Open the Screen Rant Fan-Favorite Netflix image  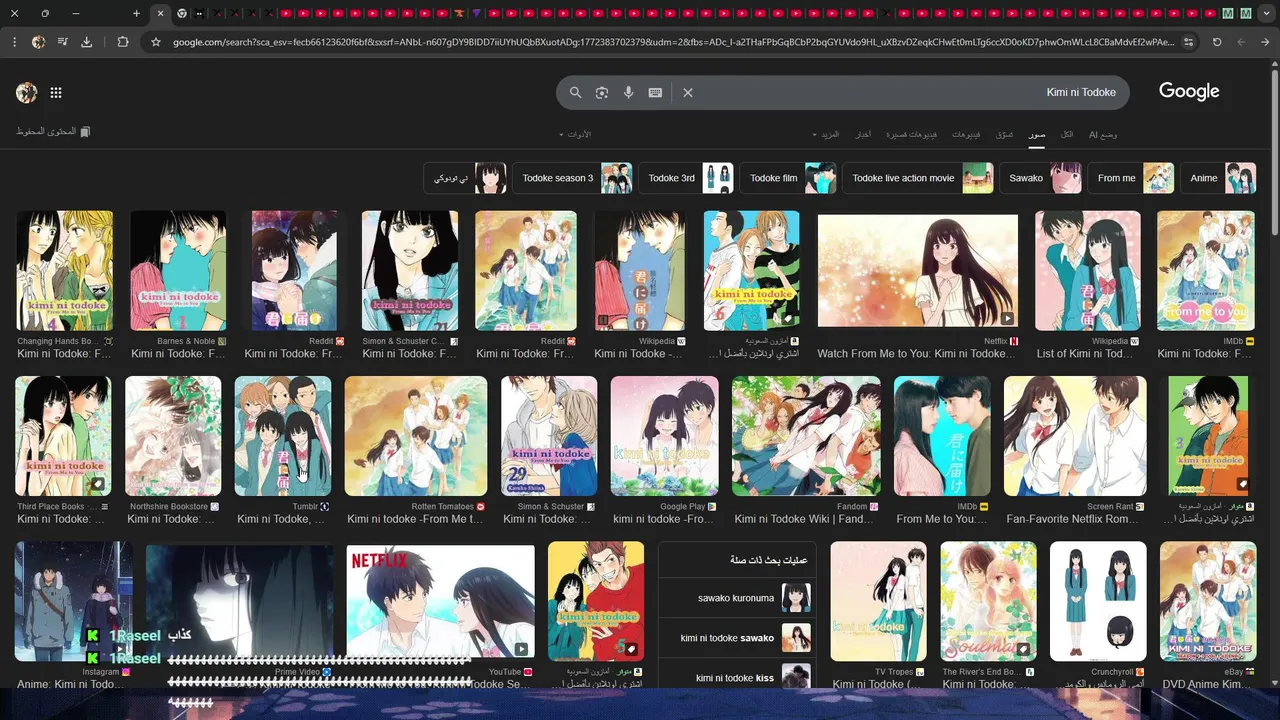(x=1075, y=436)
